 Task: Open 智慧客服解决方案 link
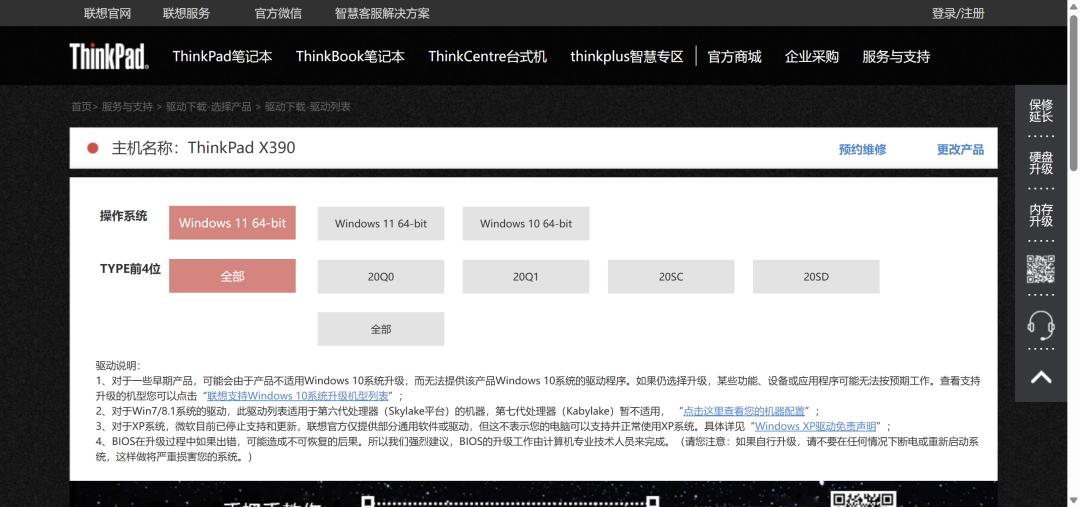pos(382,13)
